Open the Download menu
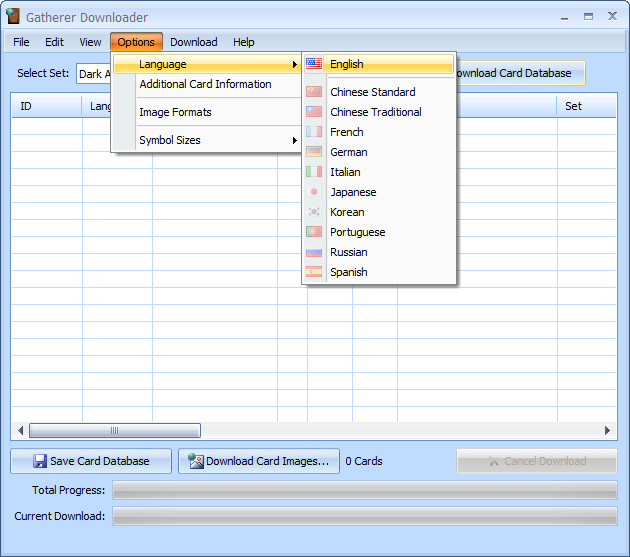630x557 pixels. (x=193, y=42)
